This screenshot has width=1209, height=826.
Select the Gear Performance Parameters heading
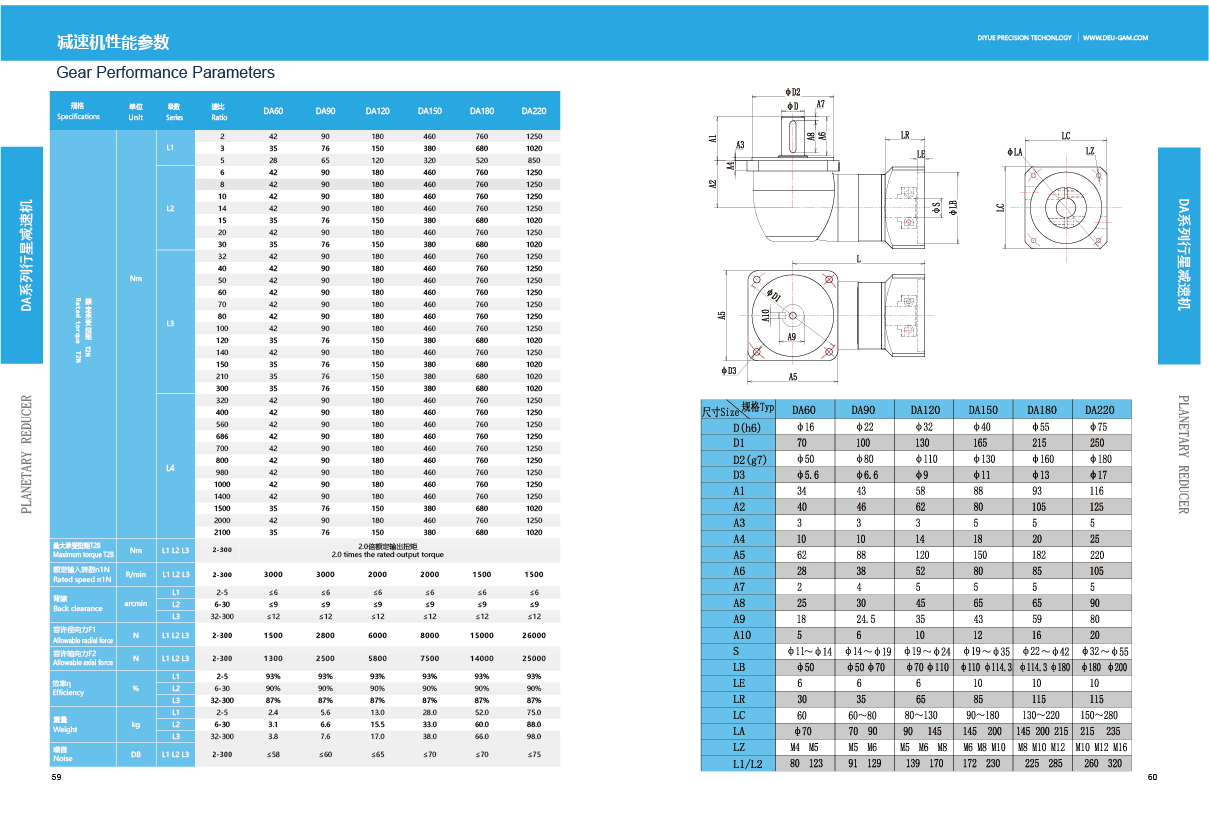165,72
